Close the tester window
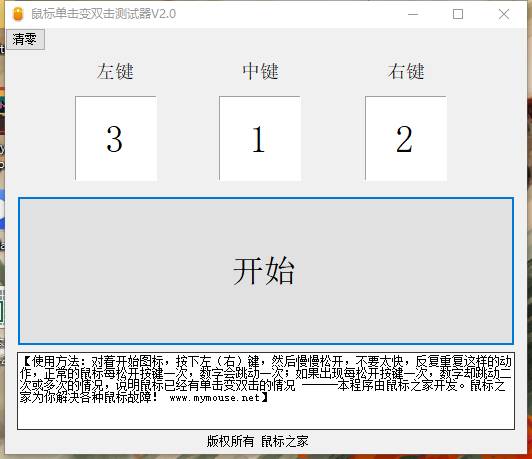The height and width of the screenshot is (459, 532). click(x=504, y=14)
